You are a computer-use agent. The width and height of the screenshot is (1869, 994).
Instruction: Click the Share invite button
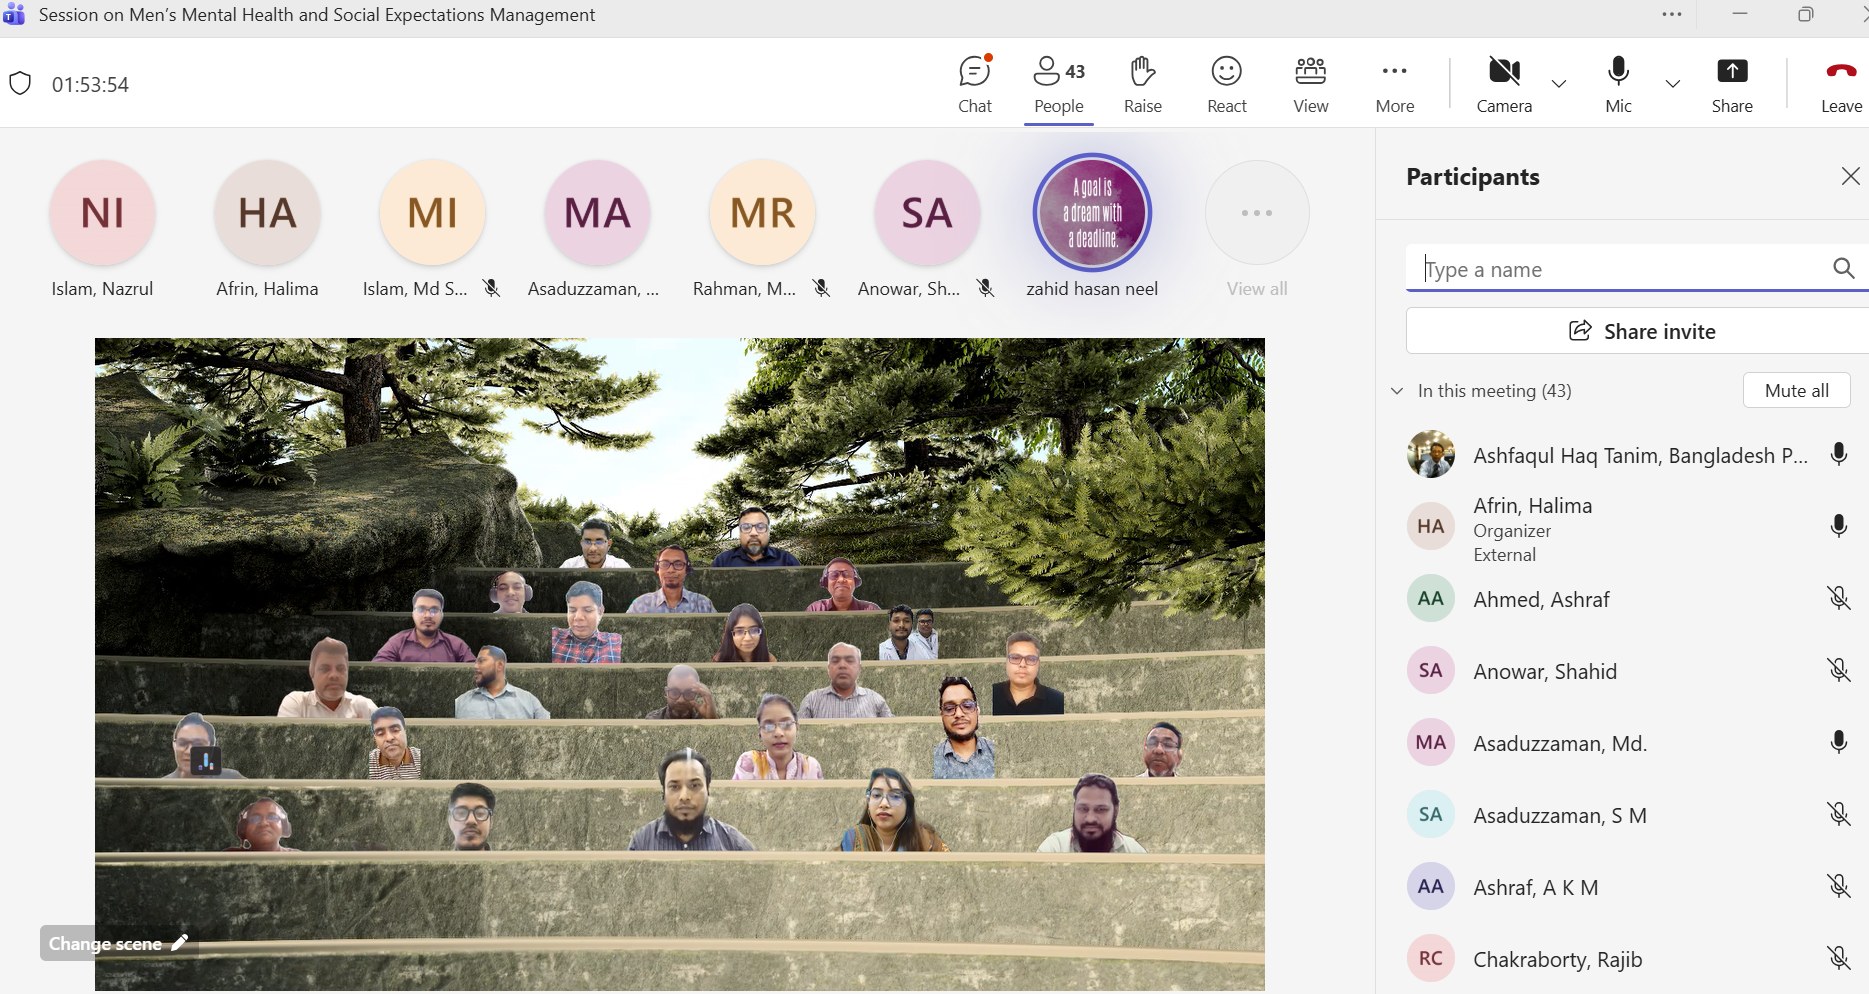(x=1640, y=331)
